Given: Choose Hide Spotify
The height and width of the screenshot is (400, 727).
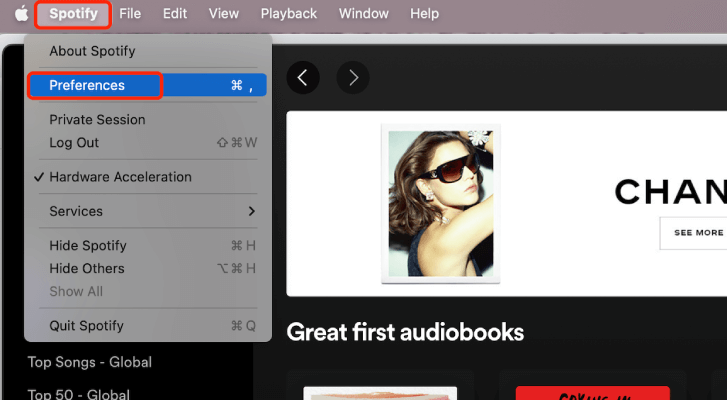Looking at the screenshot, I should tap(88, 246).
